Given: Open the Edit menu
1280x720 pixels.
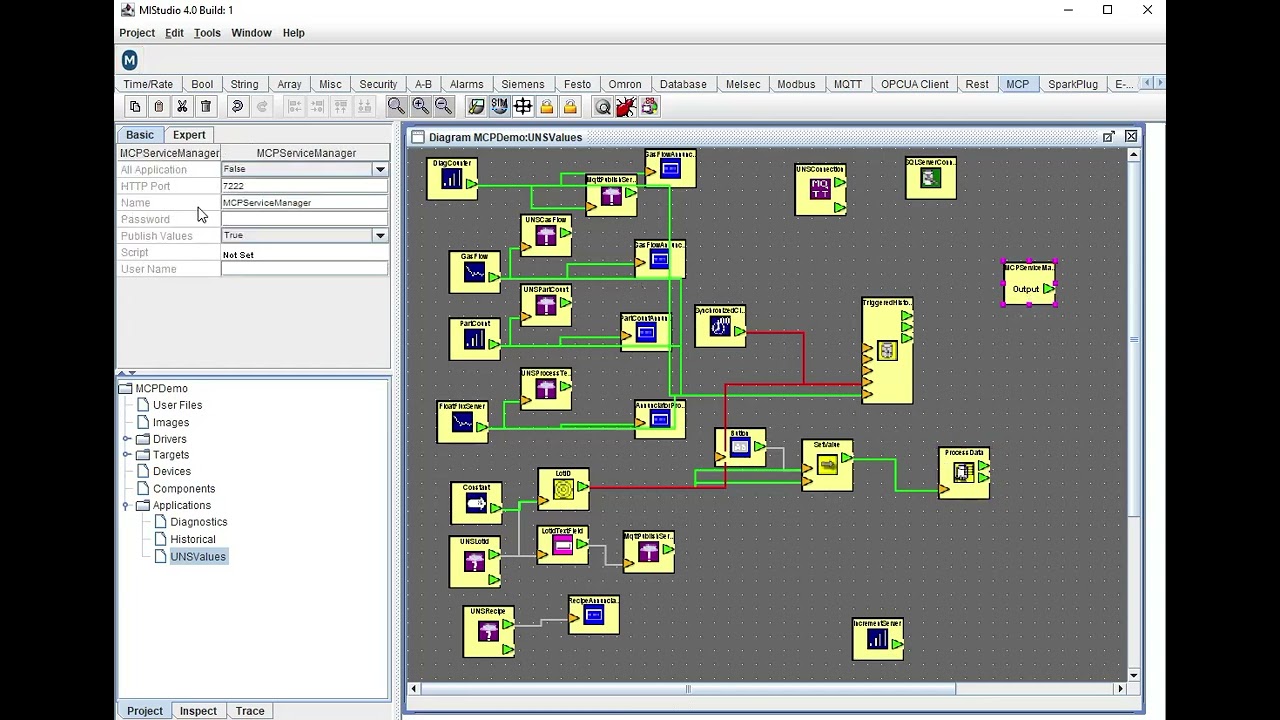Looking at the screenshot, I should [174, 33].
